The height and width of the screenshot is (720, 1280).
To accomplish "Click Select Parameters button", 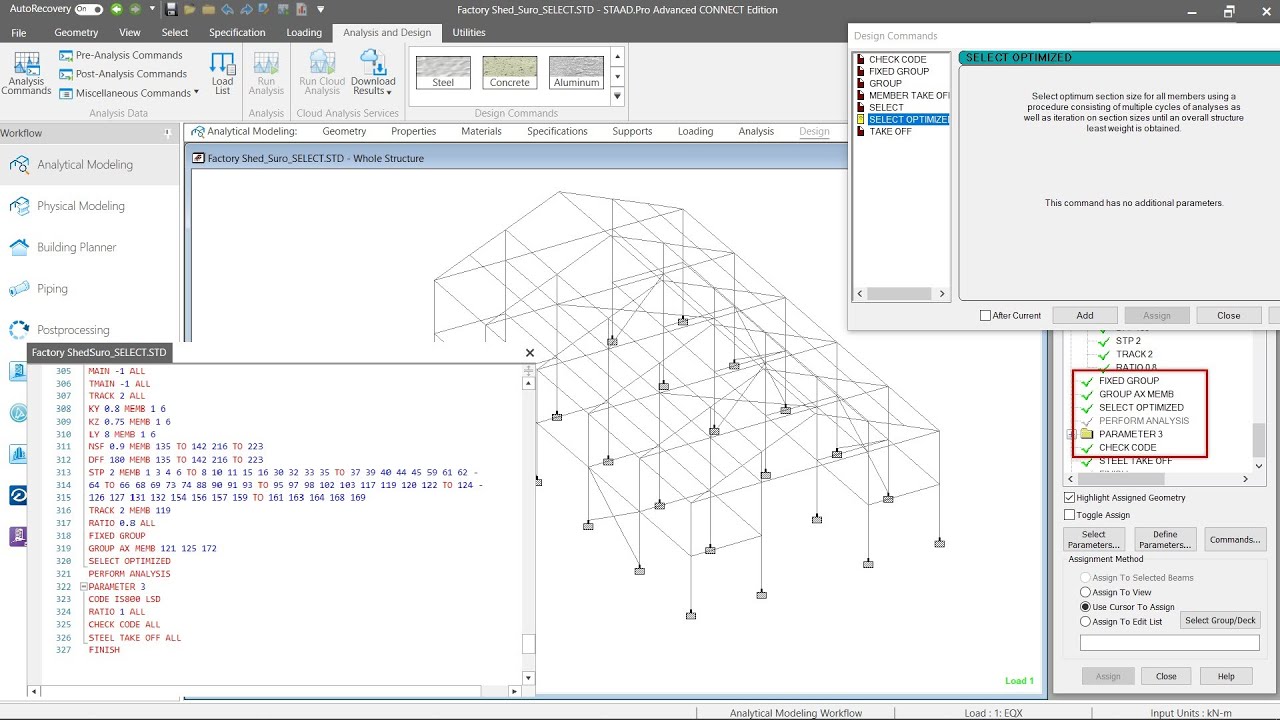I will (1094, 540).
